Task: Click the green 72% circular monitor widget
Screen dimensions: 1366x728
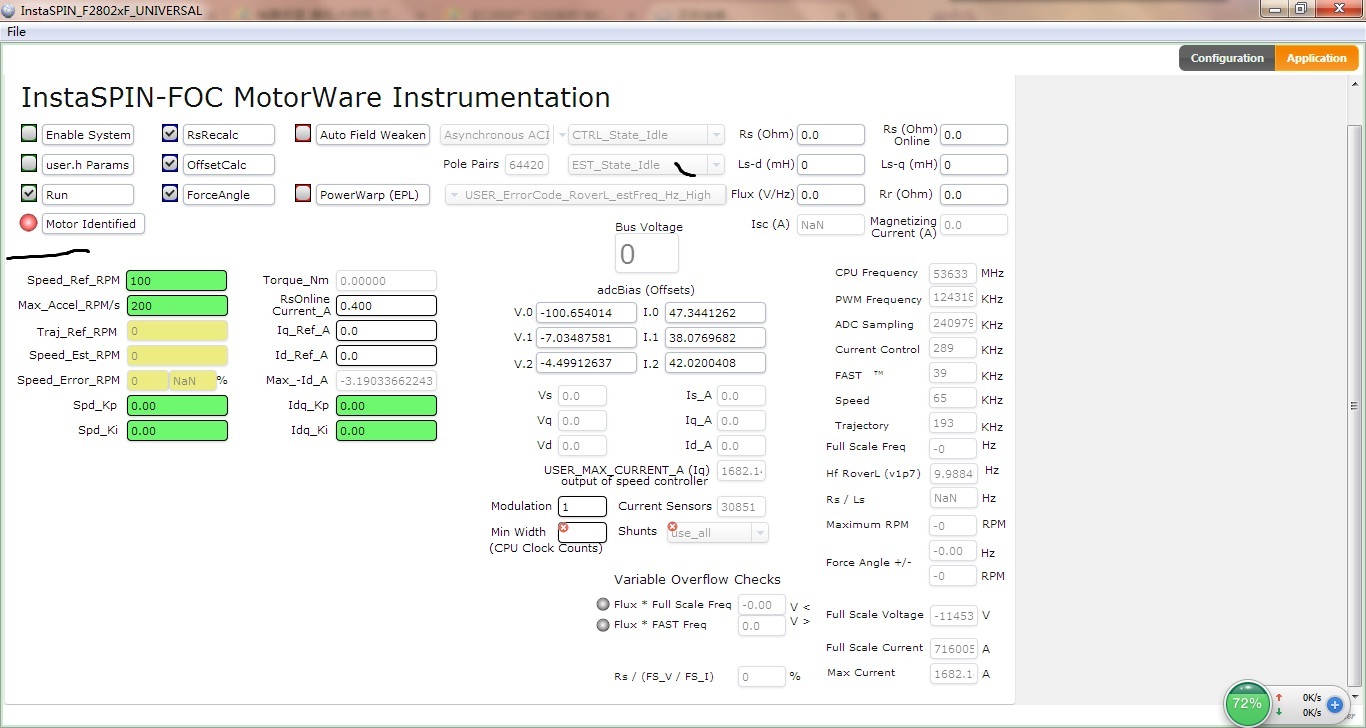Action: click(x=1246, y=703)
